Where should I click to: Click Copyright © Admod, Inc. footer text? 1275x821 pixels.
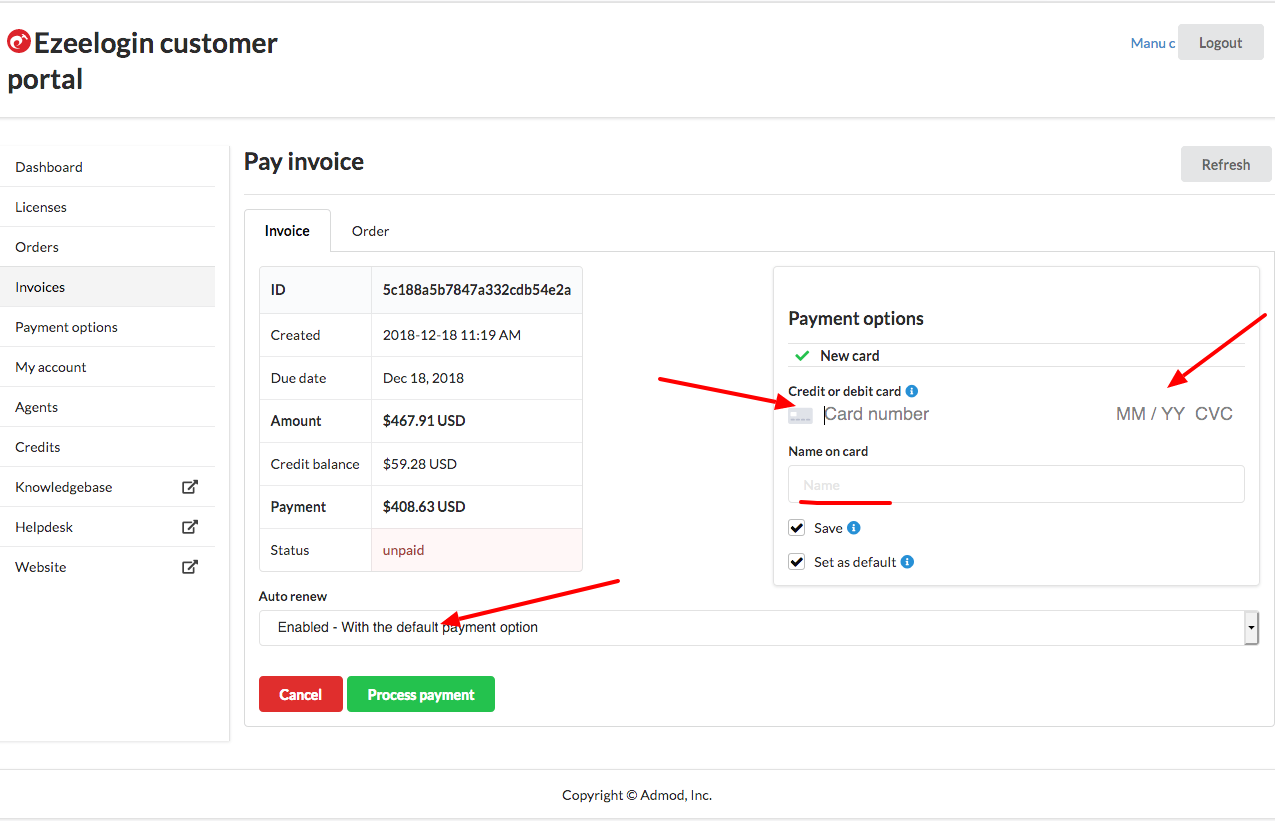click(637, 795)
